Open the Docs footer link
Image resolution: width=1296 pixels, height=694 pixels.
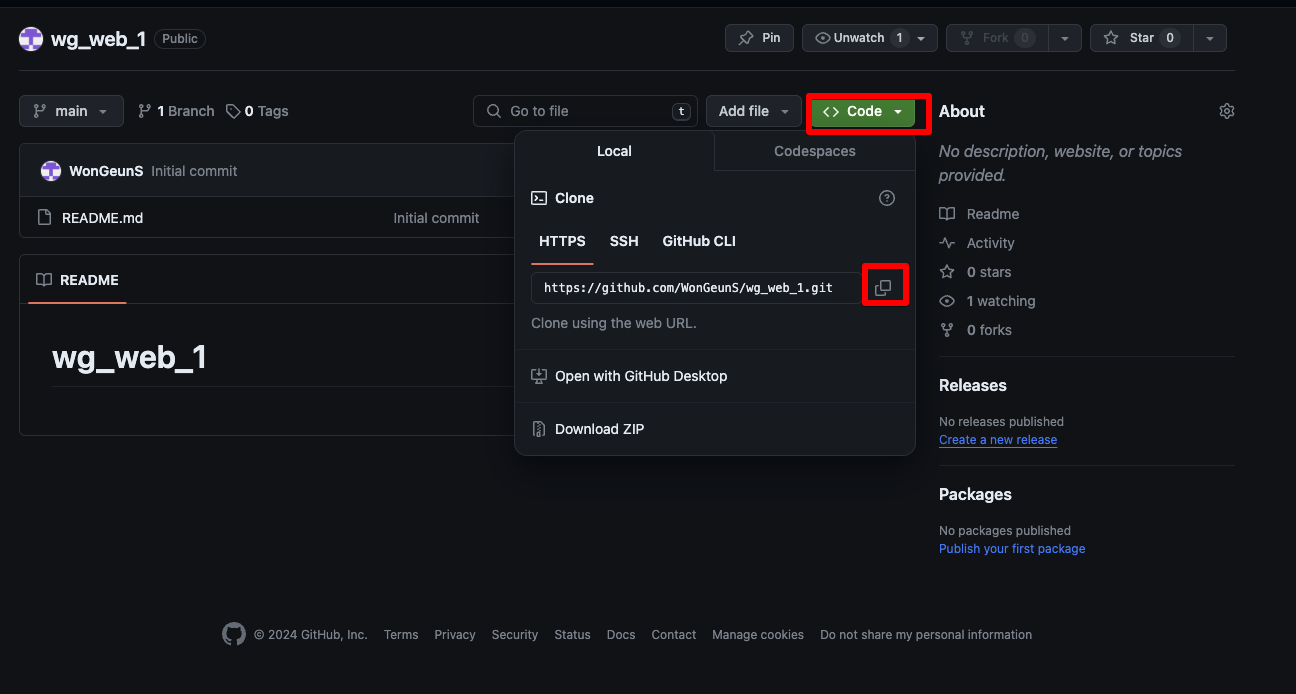(621, 635)
